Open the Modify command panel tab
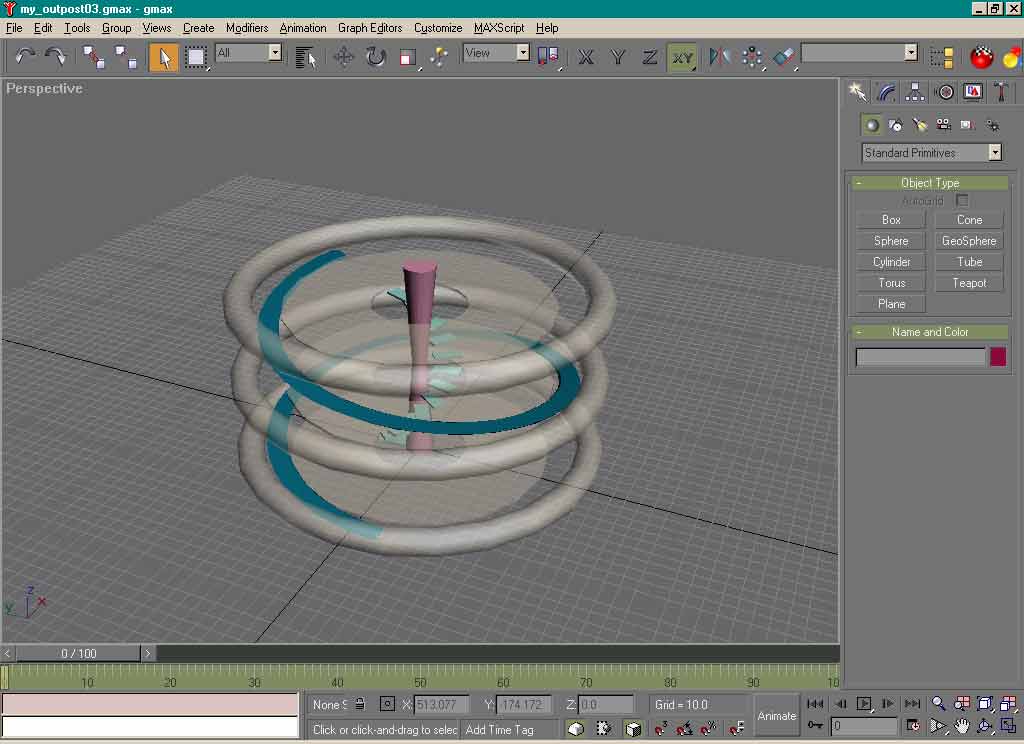The image size is (1024, 744). (x=886, y=92)
